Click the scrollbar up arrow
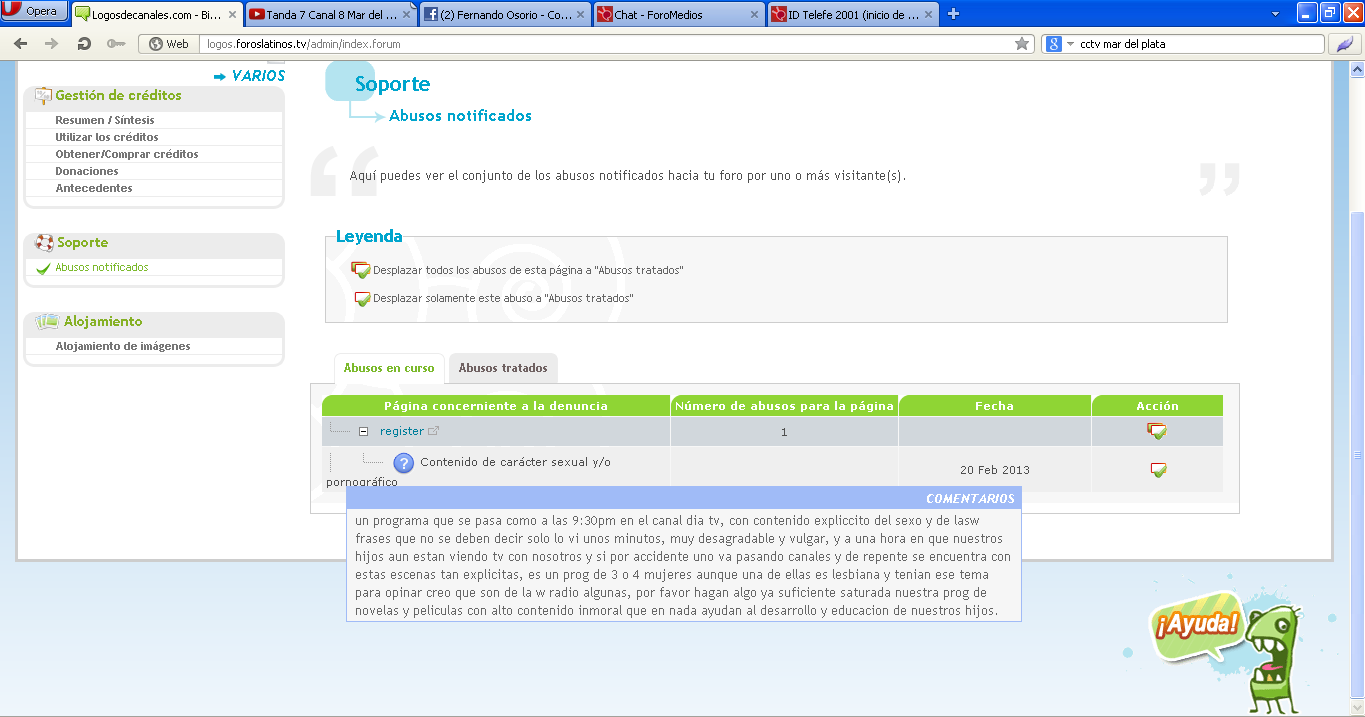Image resolution: width=1365 pixels, height=717 pixels. pos(1357,68)
